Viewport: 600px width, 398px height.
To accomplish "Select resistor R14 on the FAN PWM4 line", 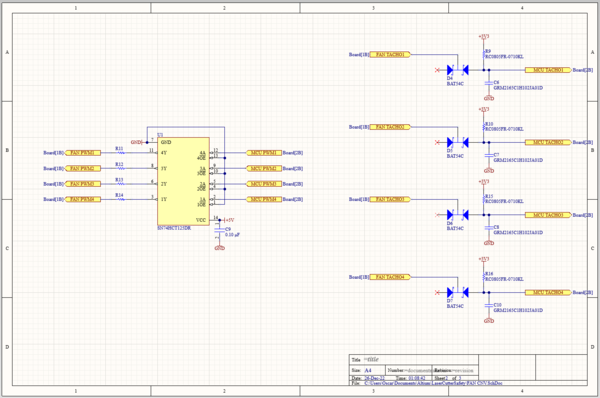I will coord(121,199).
